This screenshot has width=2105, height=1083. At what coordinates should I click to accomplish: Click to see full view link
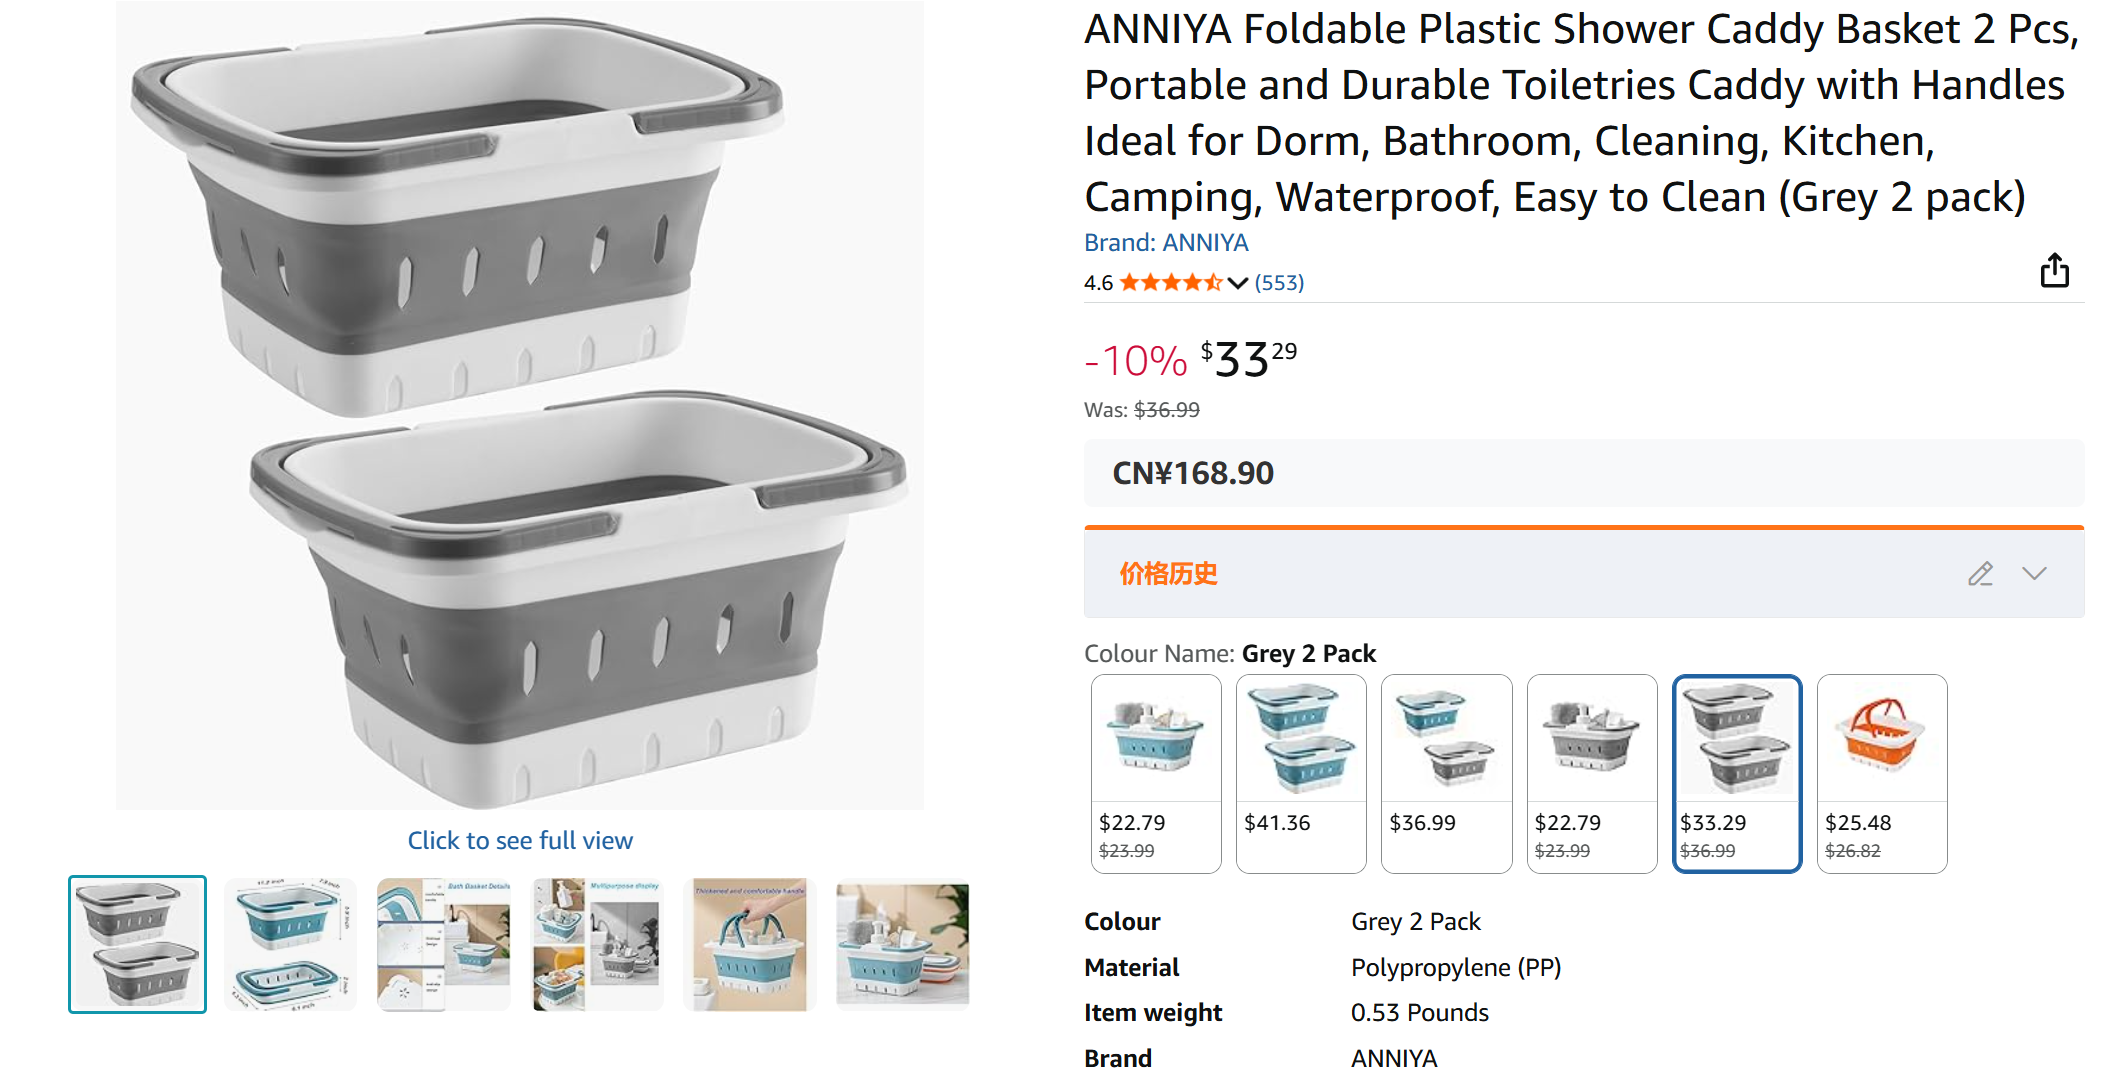pos(520,841)
